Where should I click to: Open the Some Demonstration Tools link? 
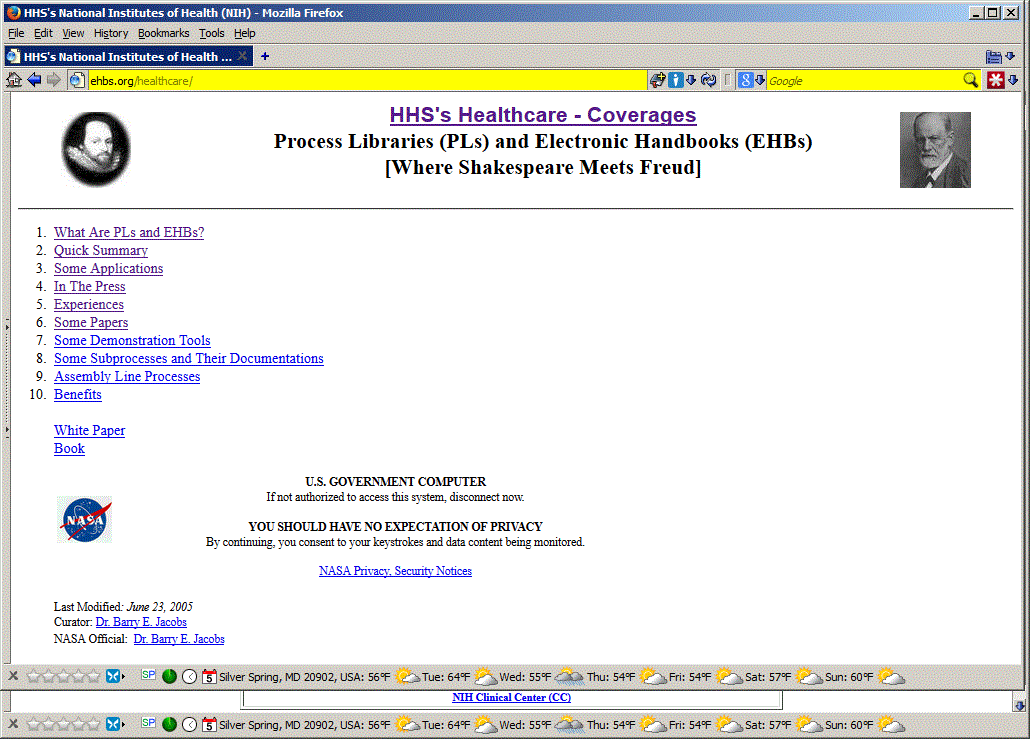tap(132, 340)
